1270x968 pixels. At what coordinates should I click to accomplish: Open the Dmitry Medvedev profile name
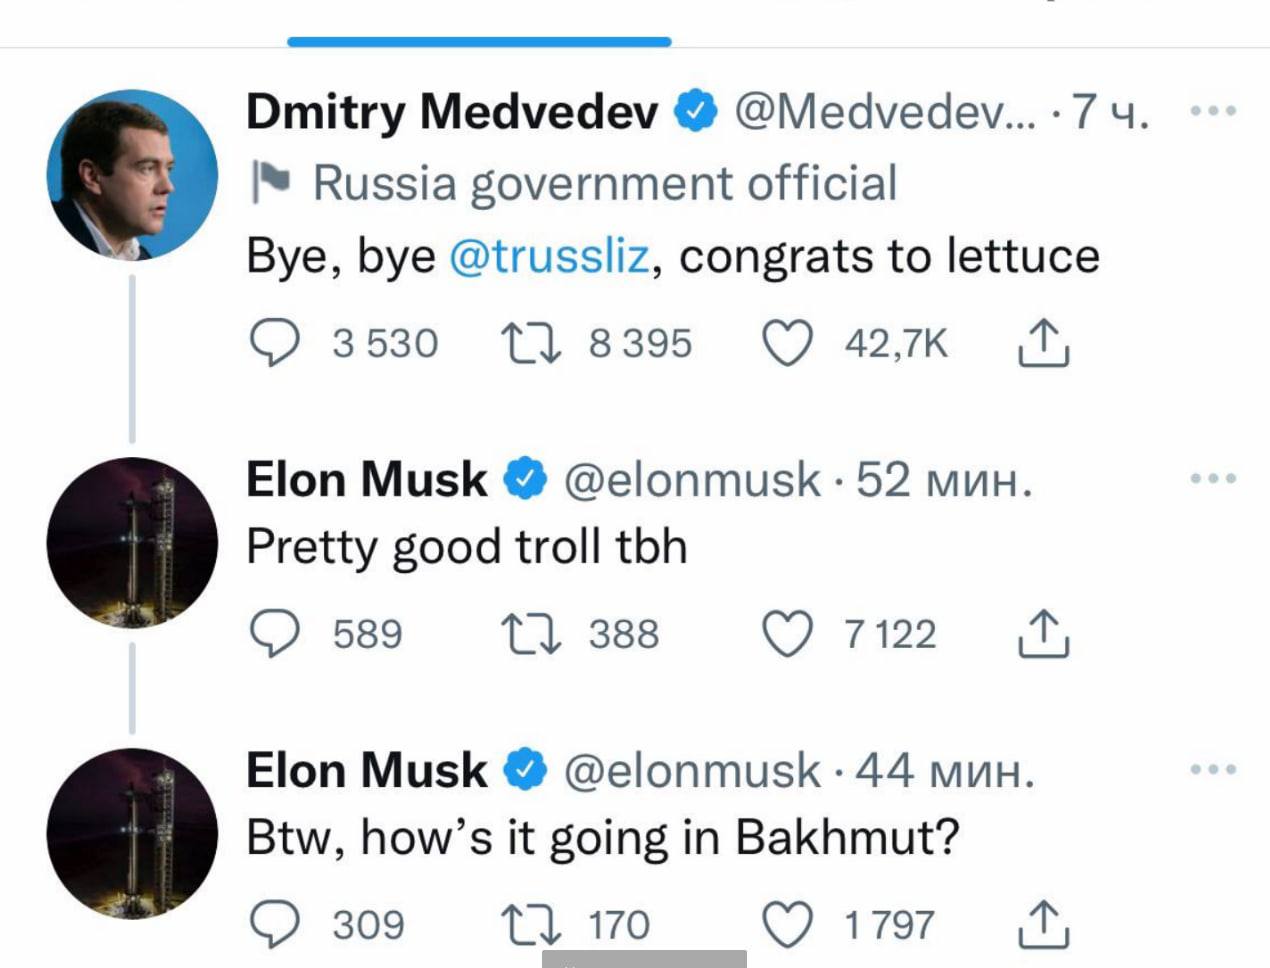tap(452, 111)
